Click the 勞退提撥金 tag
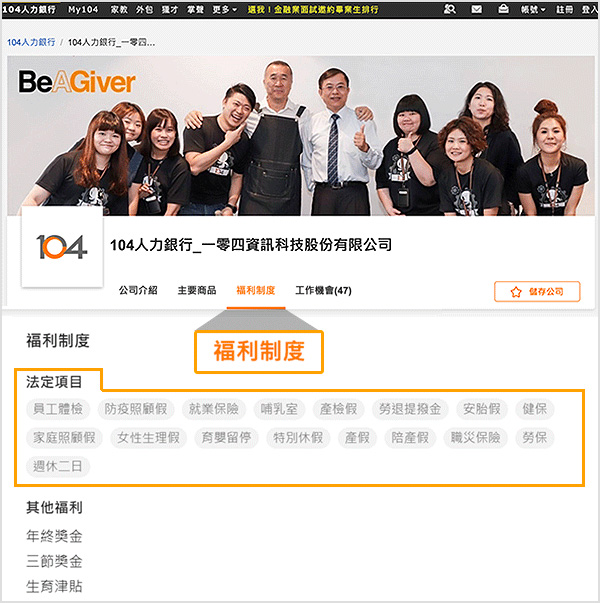The height and width of the screenshot is (603, 600). pos(410,409)
